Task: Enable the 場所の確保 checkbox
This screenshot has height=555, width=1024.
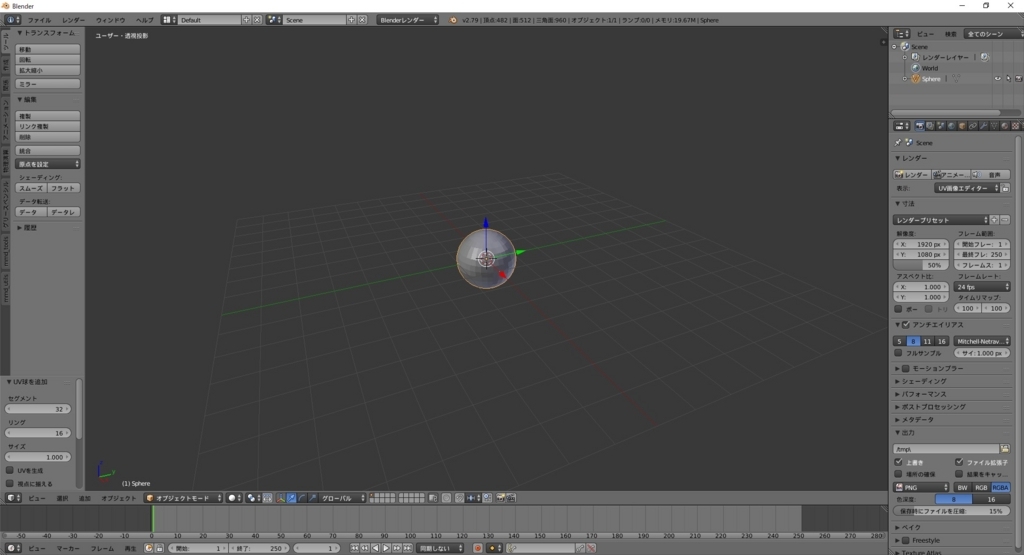Action: click(x=899, y=473)
